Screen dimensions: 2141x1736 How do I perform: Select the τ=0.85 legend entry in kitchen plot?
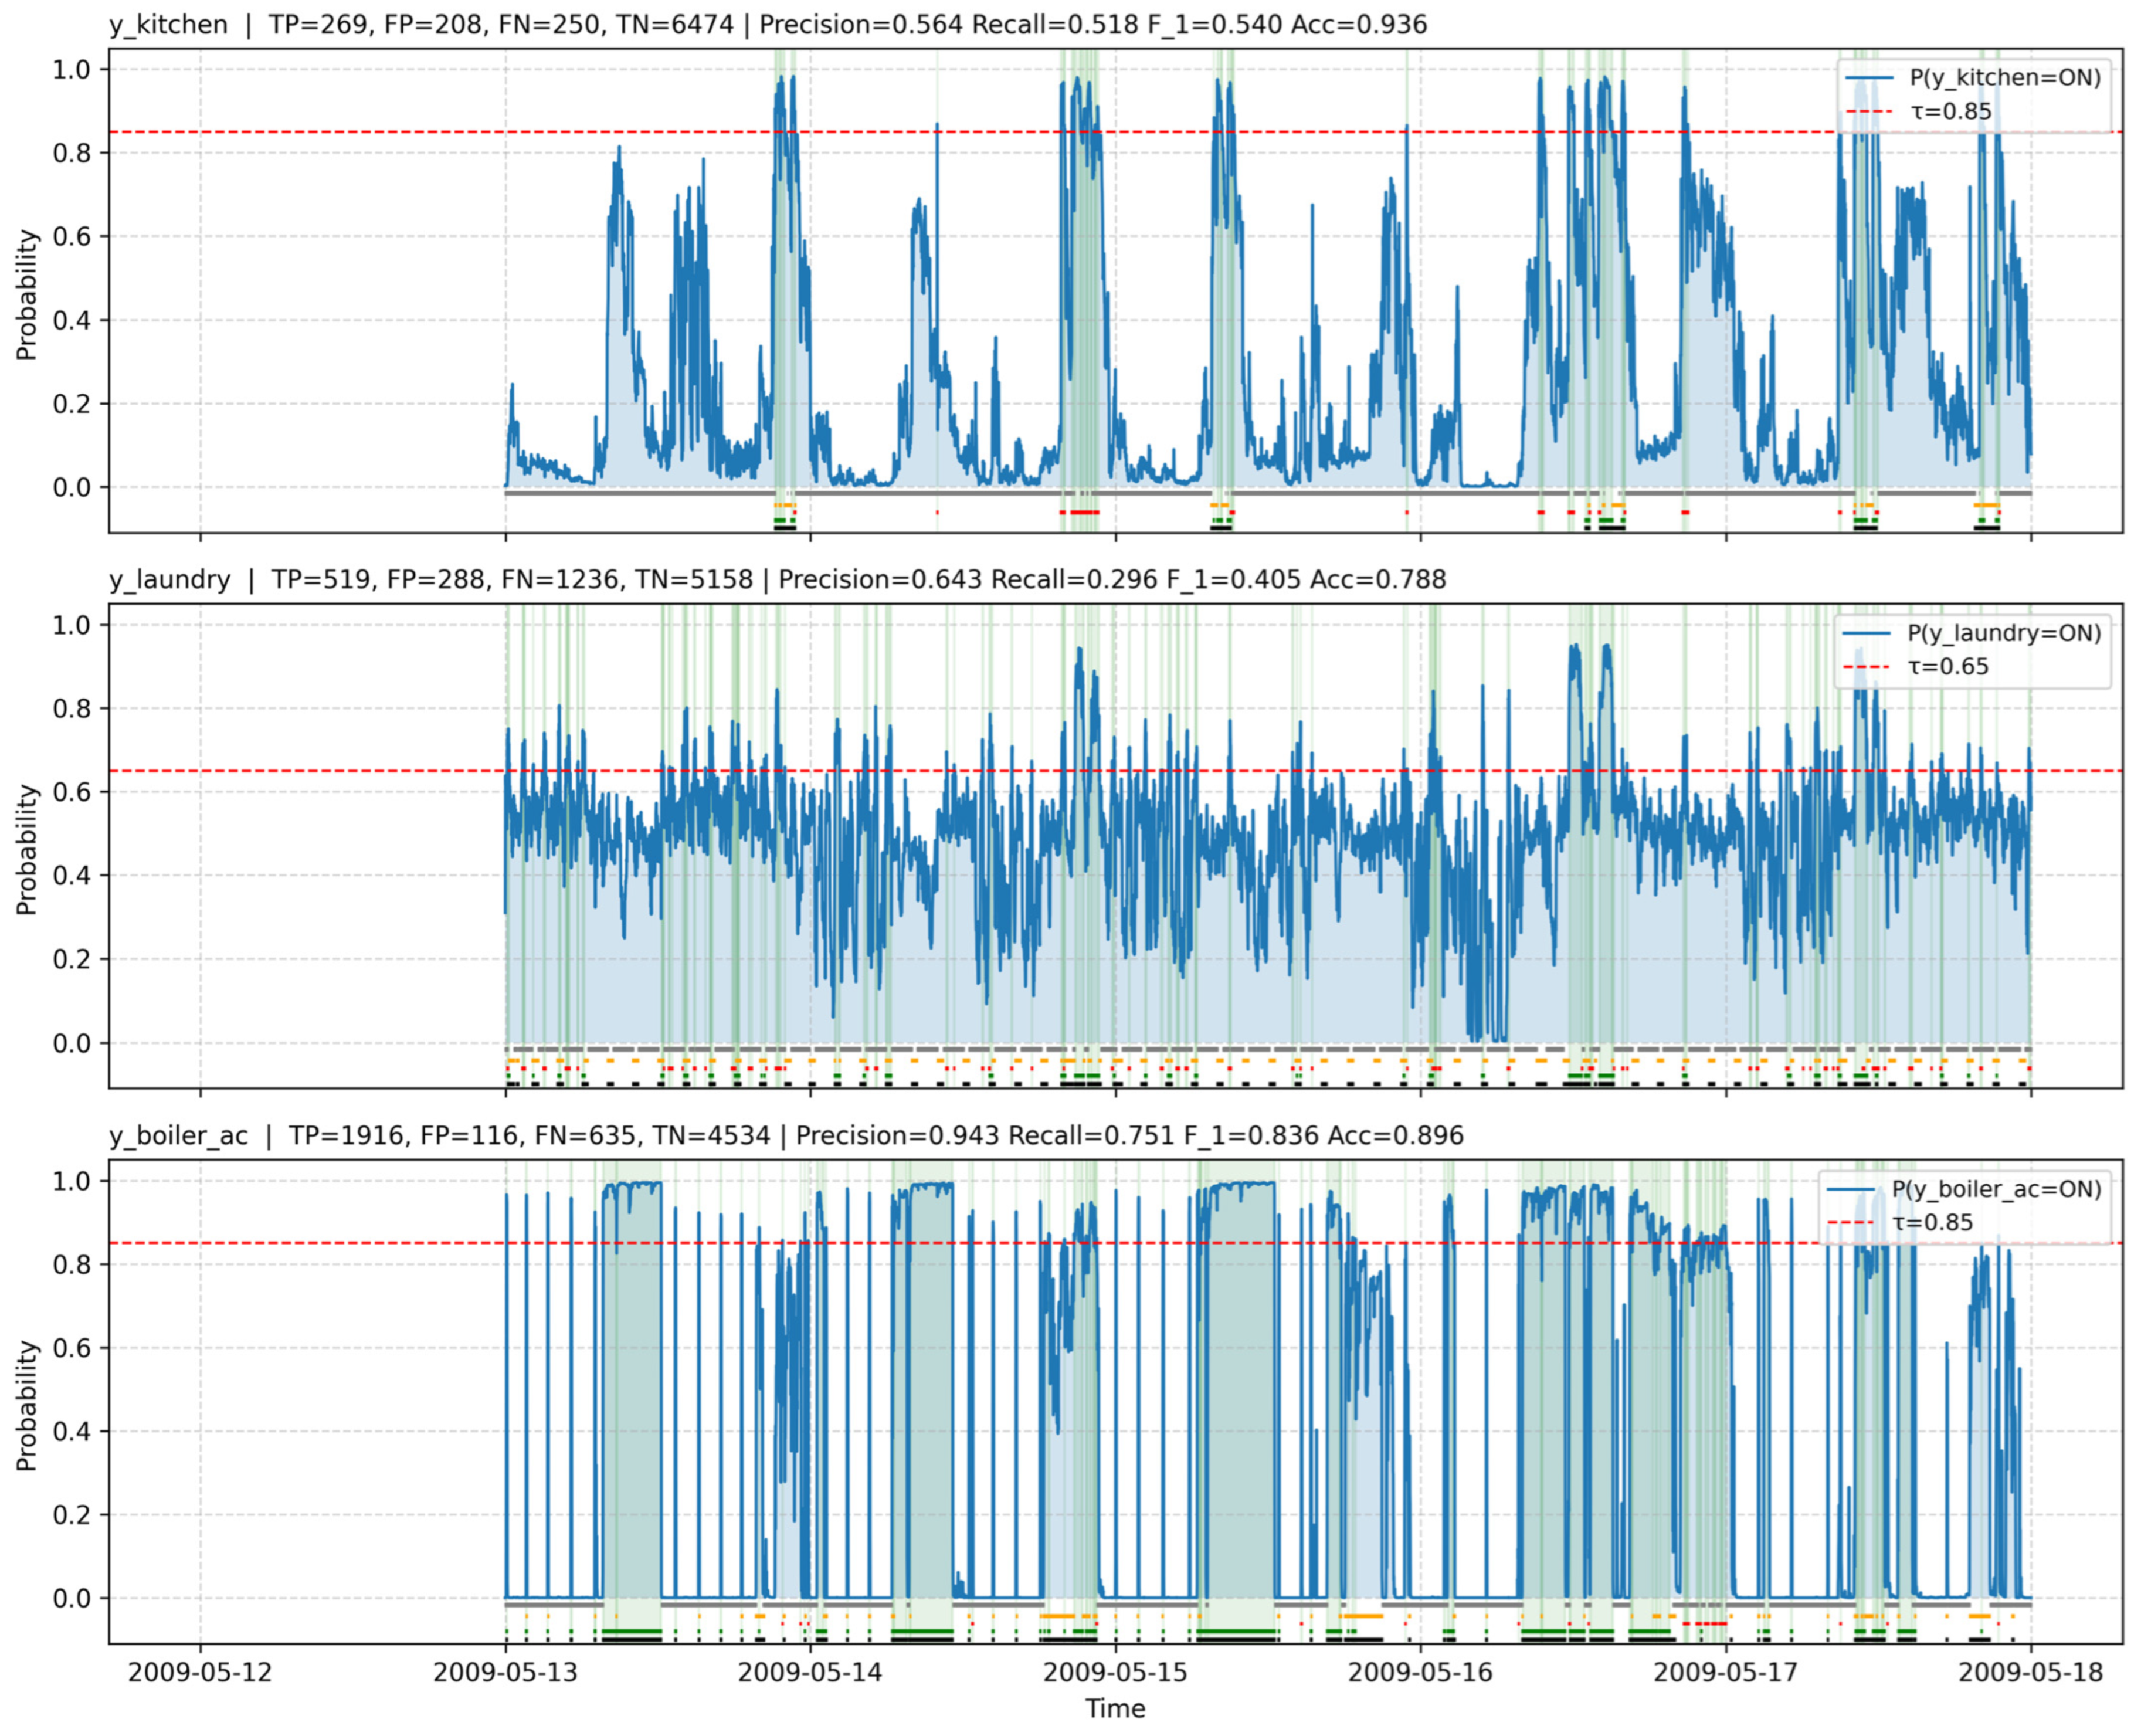[1919, 111]
